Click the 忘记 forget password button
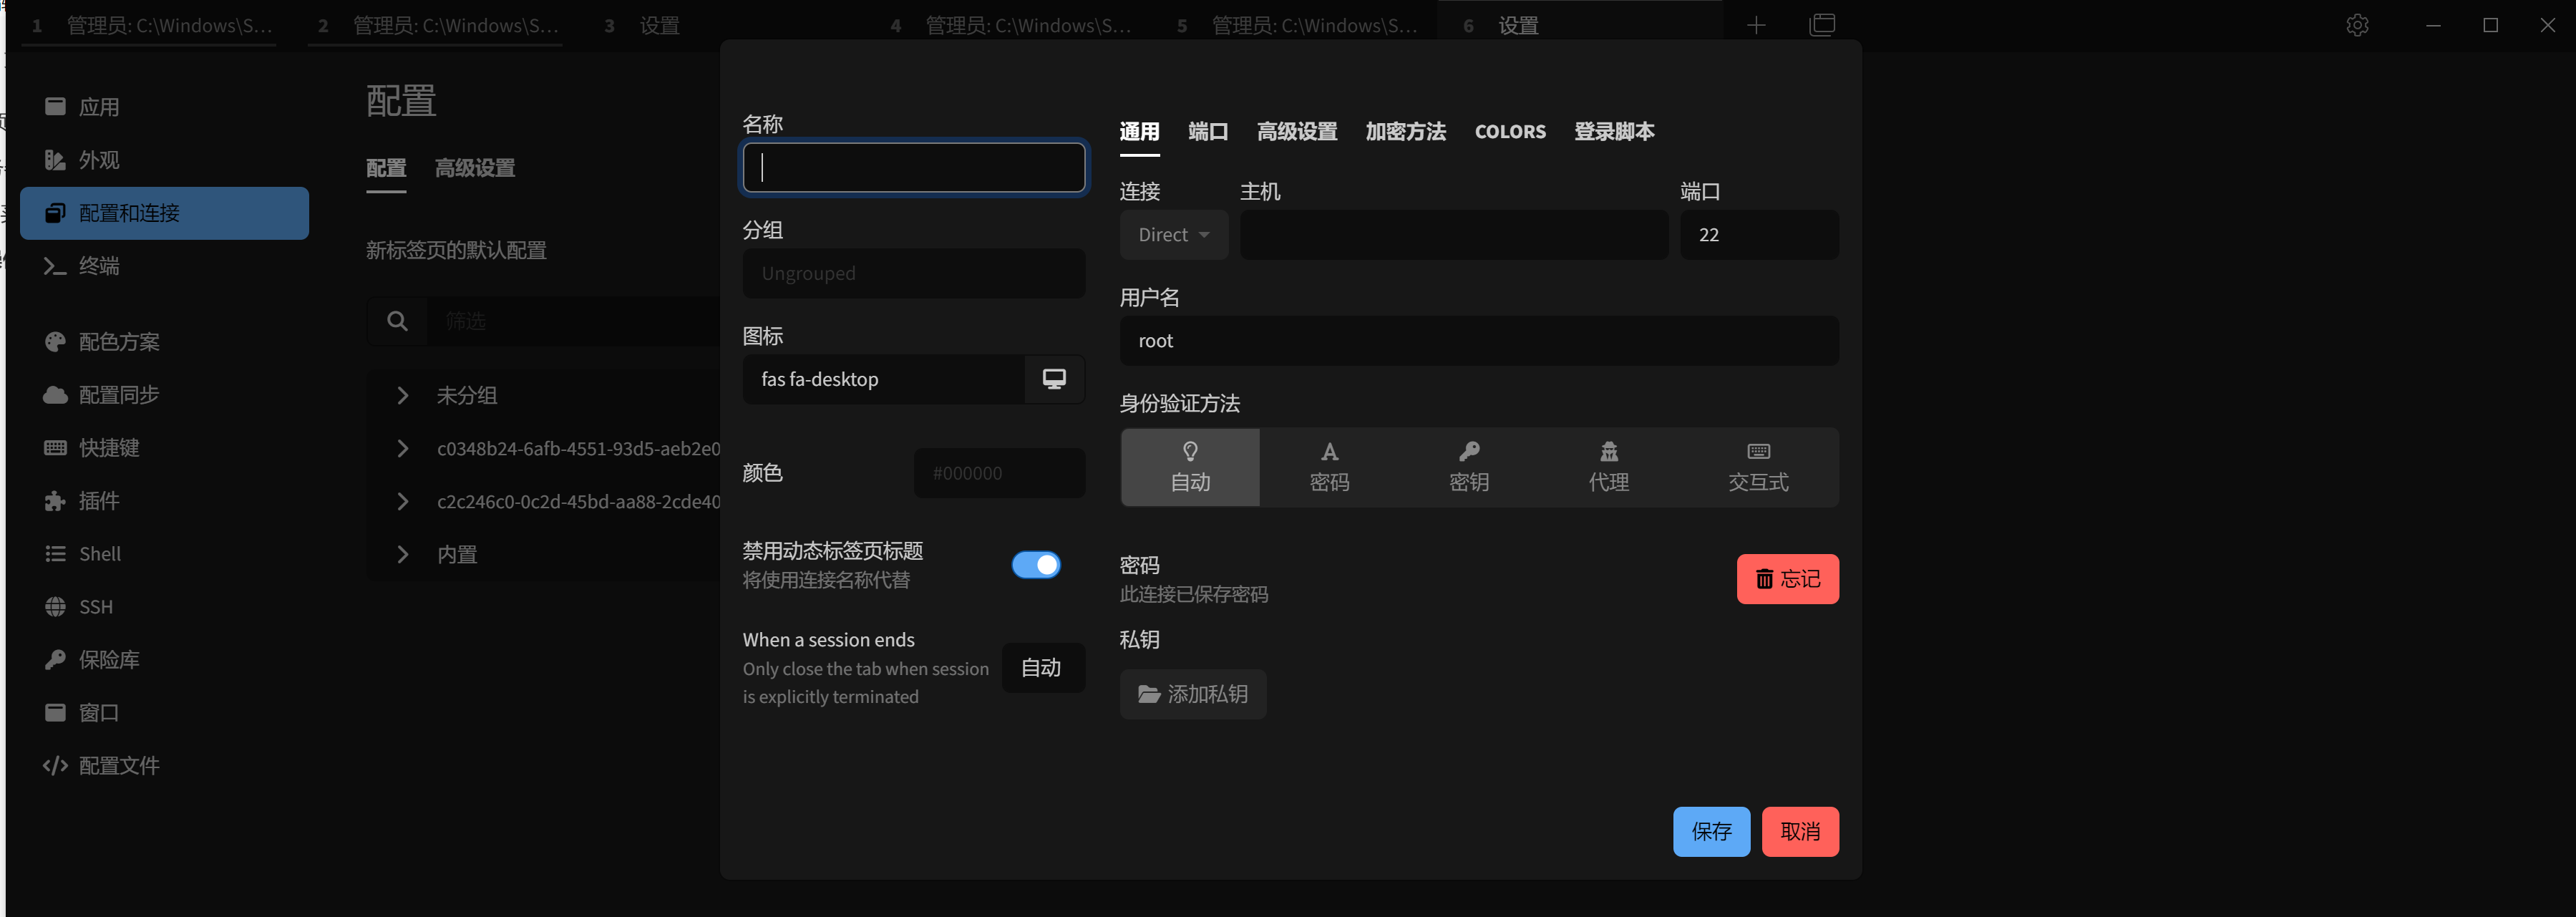Screen dimensions: 2576x917 (x=1787, y=579)
